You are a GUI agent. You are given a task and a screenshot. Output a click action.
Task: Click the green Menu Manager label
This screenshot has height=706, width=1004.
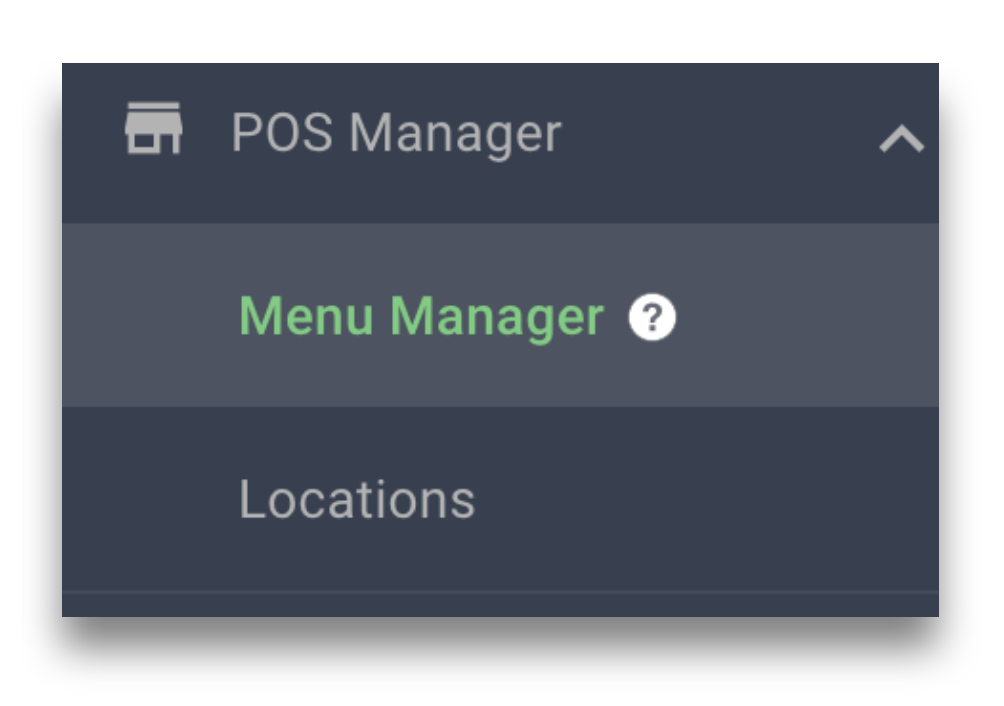click(421, 316)
